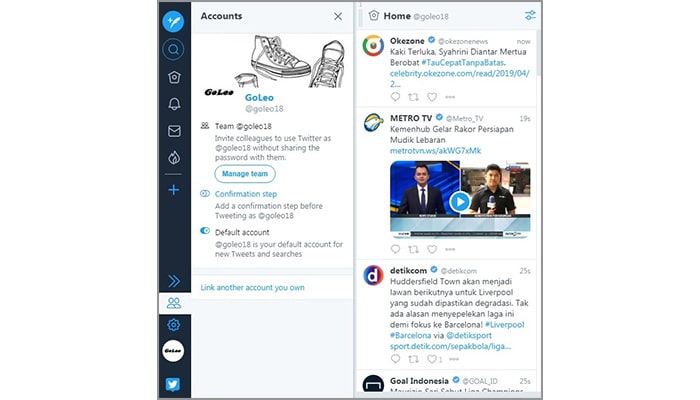The height and width of the screenshot is (400, 700).
Task: Click the GoLeo logo in the Accounts panel
Action: [x=219, y=92]
